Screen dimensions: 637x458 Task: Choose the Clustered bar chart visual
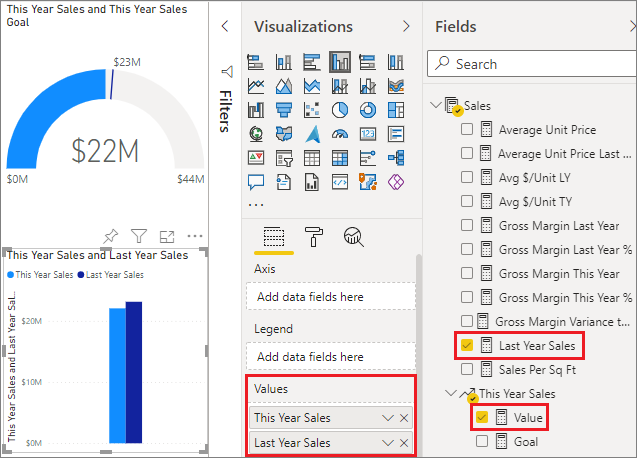[x=312, y=62]
